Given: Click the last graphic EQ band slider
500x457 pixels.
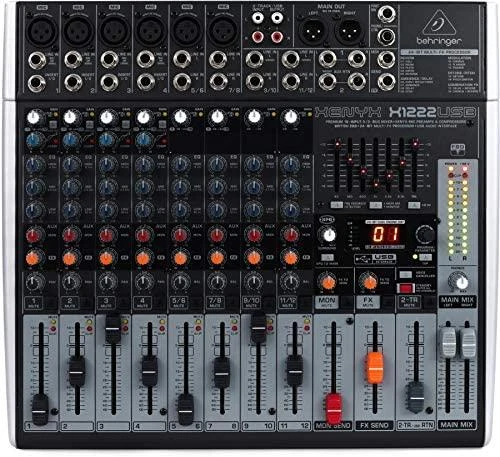Looking at the screenshot, I should pyautogui.click(x=415, y=144).
